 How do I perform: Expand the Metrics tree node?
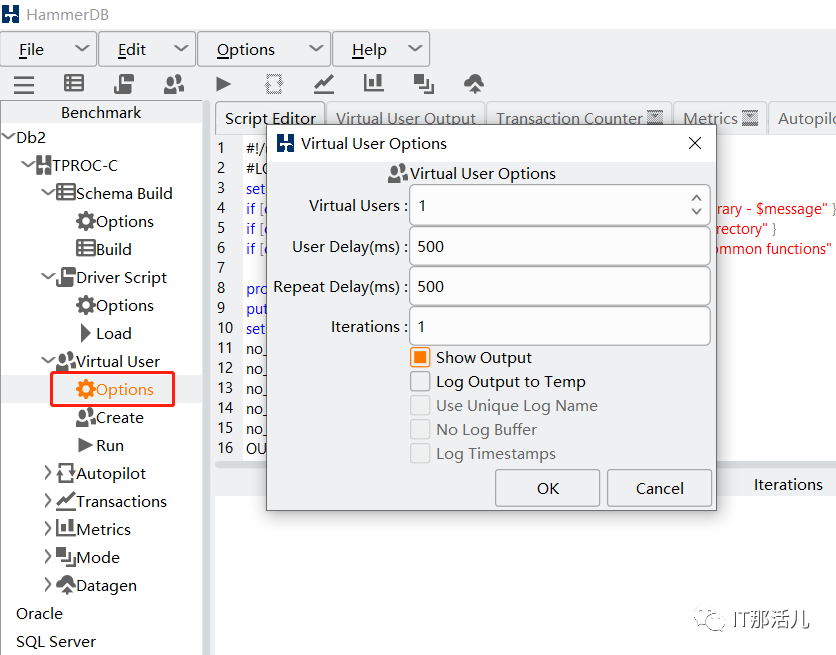tap(48, 529)
